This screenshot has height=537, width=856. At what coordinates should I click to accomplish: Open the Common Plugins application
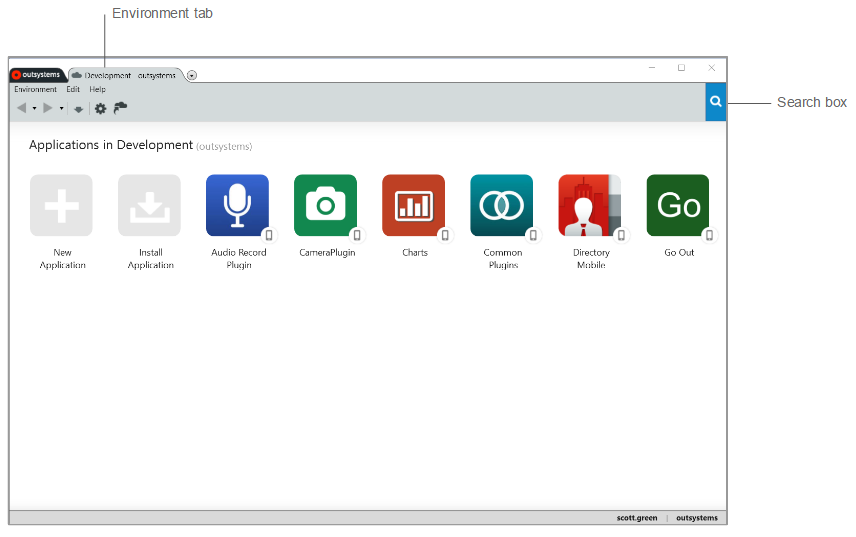501,205
